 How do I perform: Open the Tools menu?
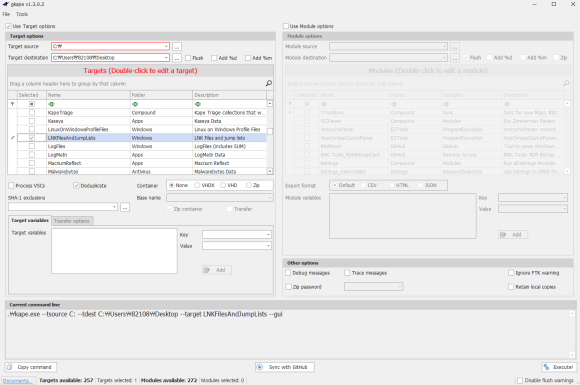[22, 14]
